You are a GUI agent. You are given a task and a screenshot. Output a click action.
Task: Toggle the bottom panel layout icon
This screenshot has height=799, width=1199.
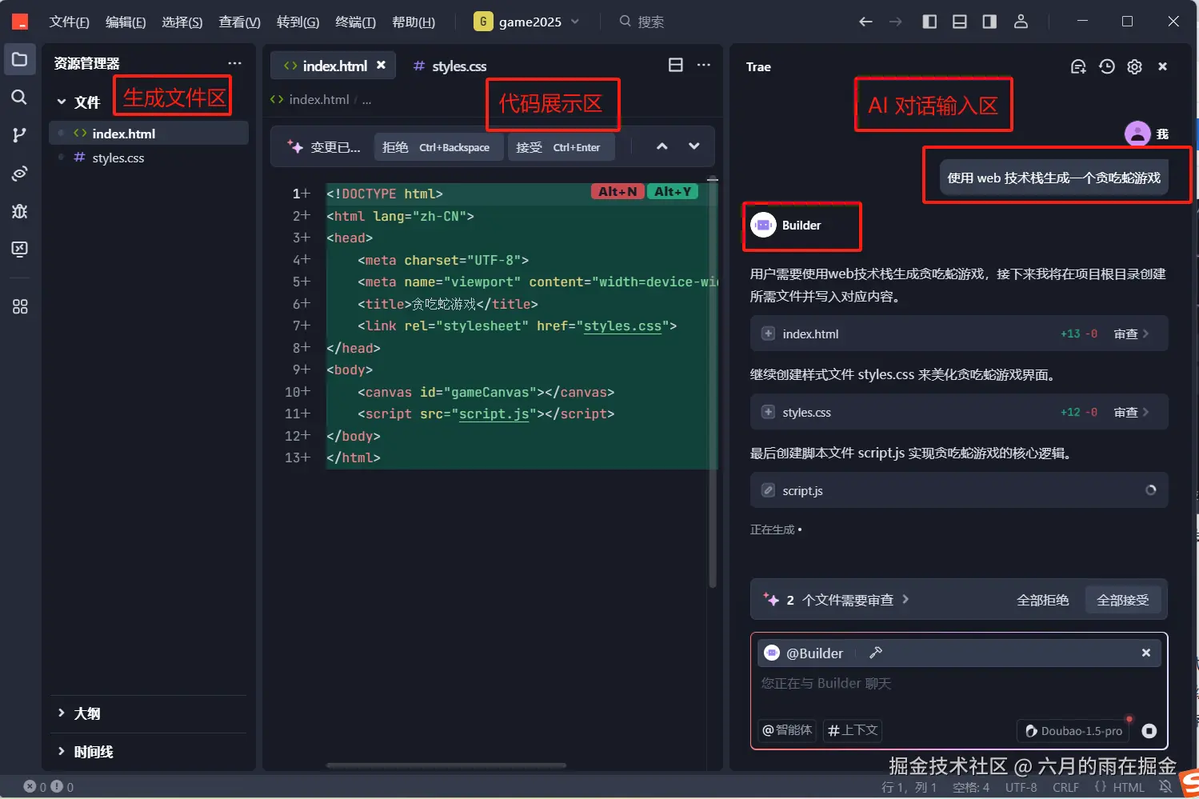960,21
